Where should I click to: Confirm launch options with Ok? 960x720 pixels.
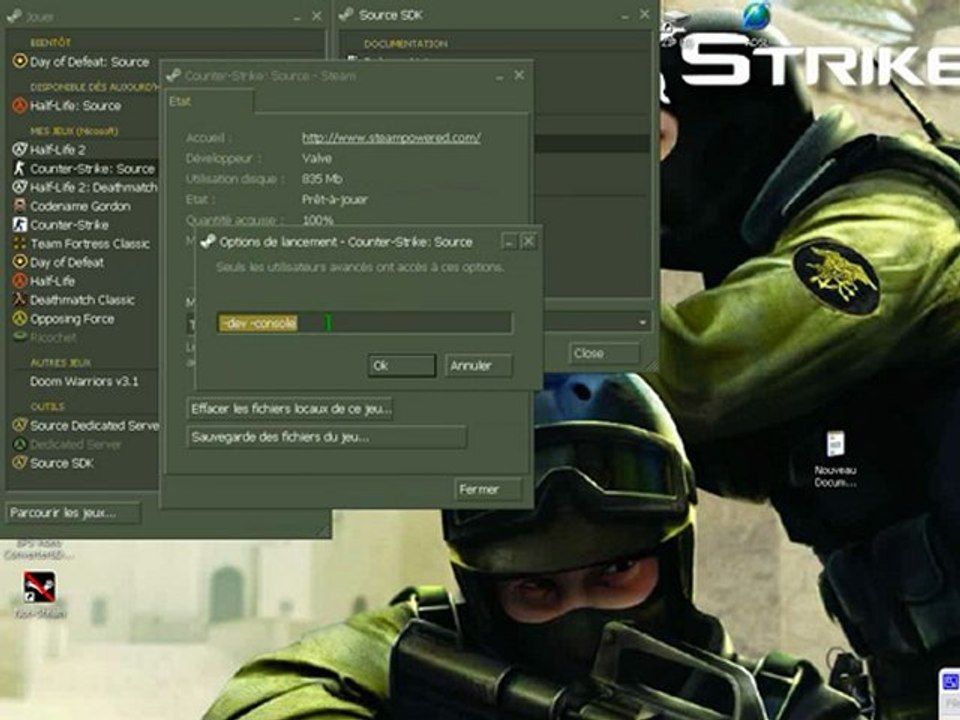pyautogui.click(x=402, y=366)
